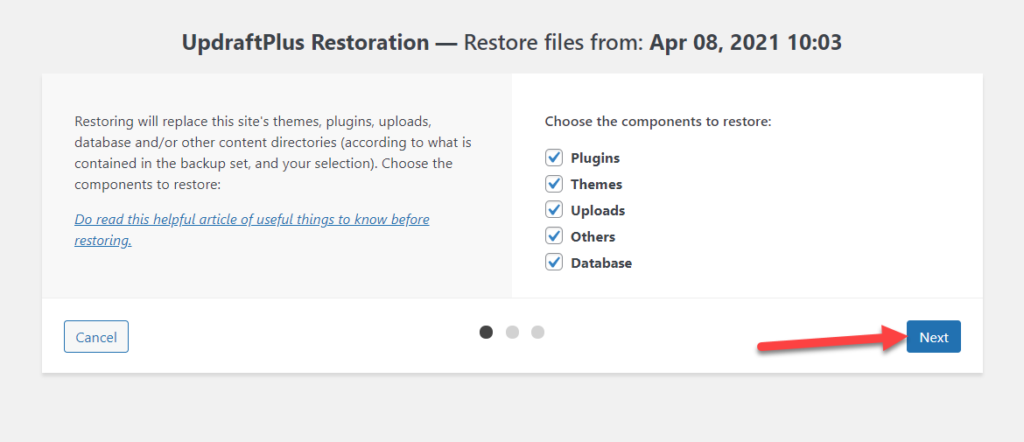Viewport: 1024px width, 442px height.
Task: Untick the Others checkbox
Action: pyautogui.click(x=554, y=236)
